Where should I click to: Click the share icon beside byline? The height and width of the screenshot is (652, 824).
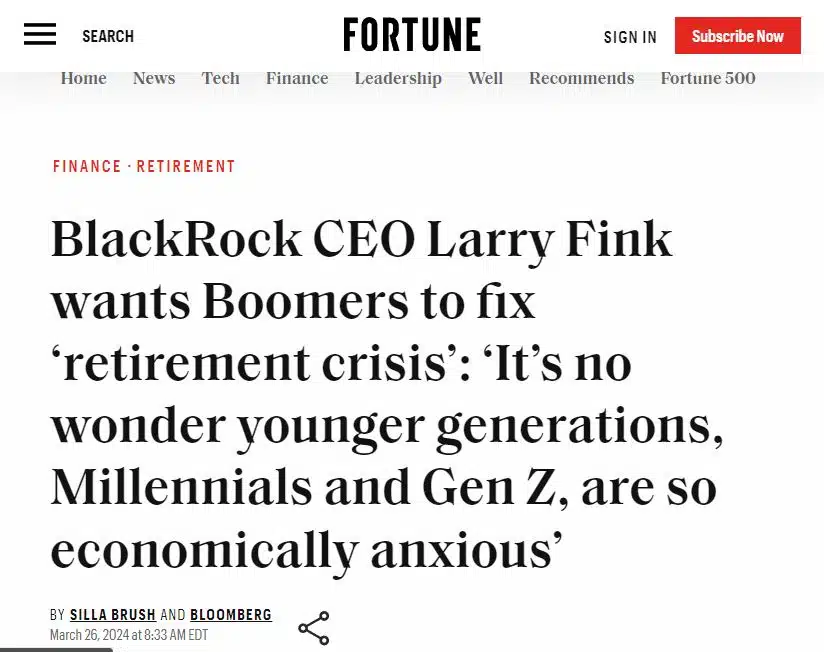314,628
